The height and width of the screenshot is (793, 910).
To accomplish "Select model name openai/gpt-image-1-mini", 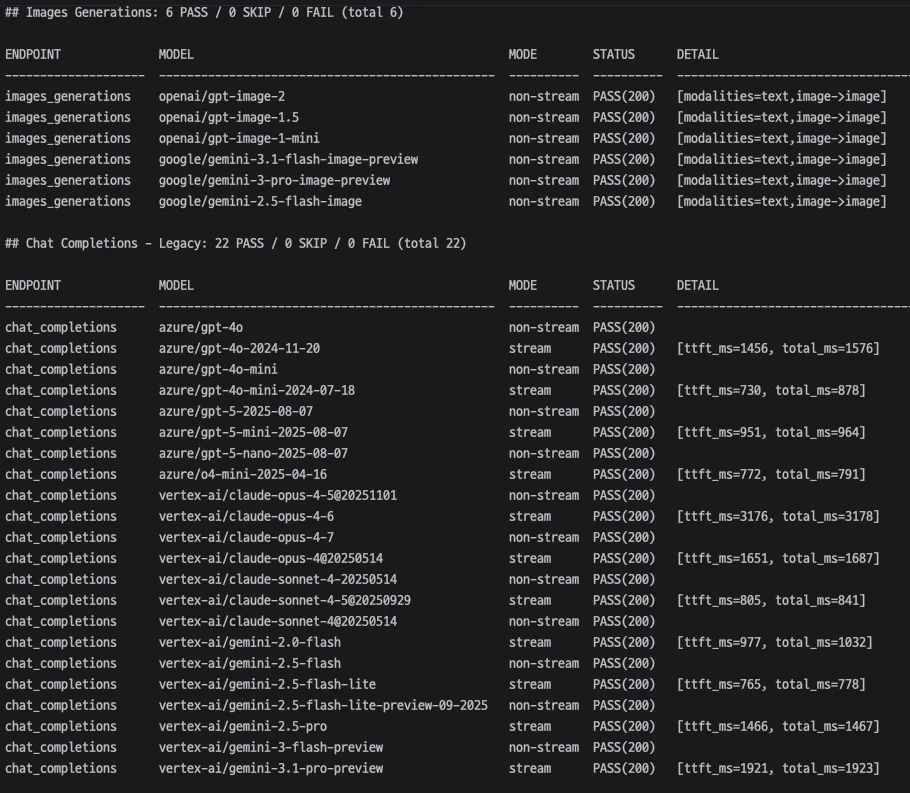I will coord(239,138).
